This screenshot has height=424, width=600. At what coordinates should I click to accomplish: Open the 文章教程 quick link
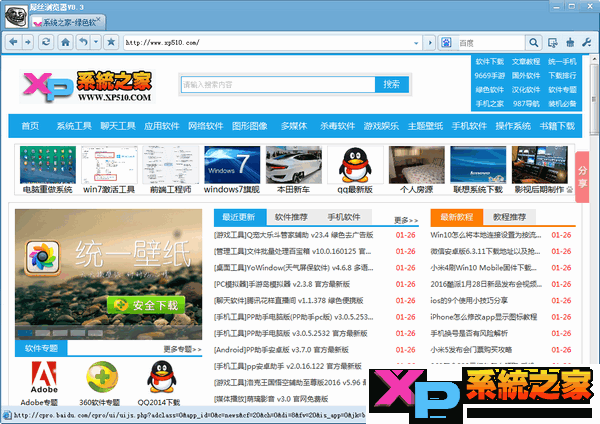pyautogui.click(x=526, y=62)
